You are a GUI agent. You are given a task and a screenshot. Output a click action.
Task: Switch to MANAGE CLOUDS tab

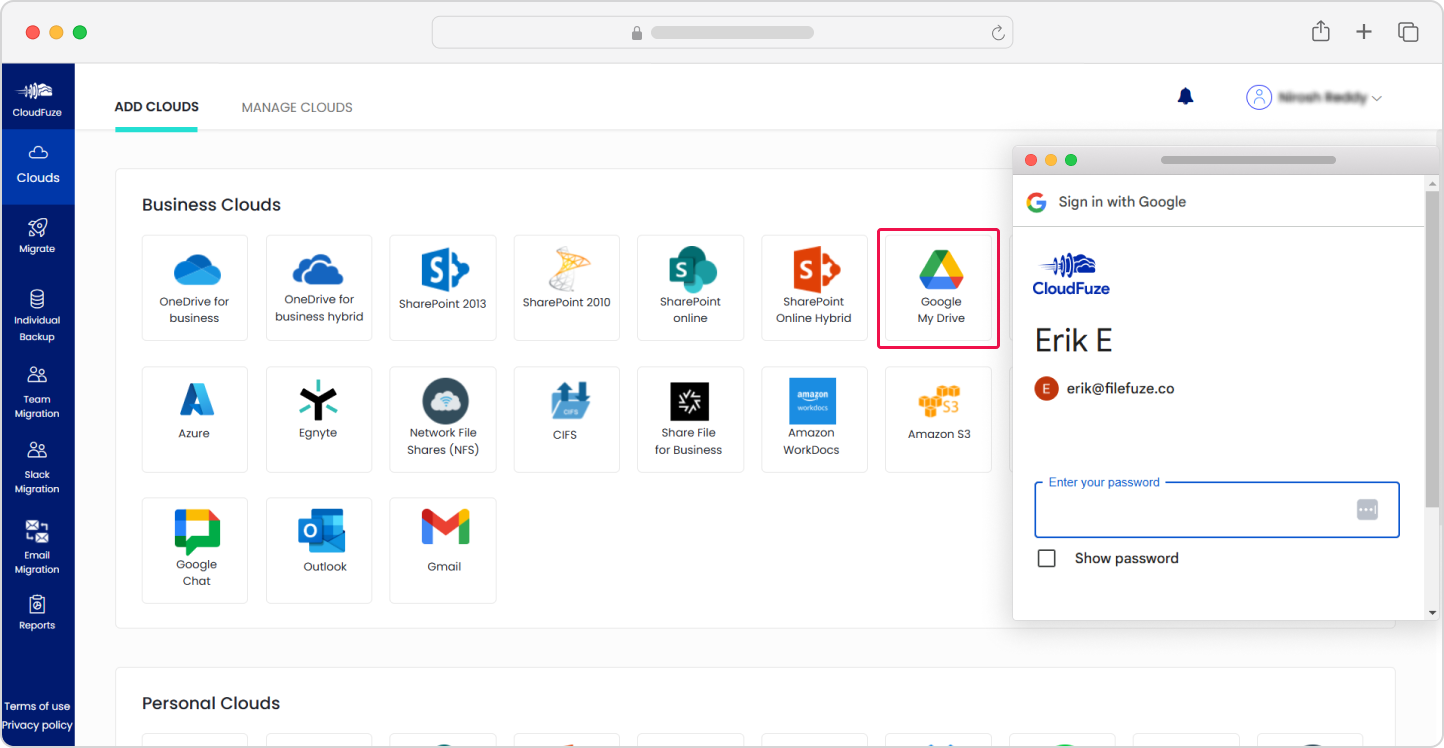297,107
